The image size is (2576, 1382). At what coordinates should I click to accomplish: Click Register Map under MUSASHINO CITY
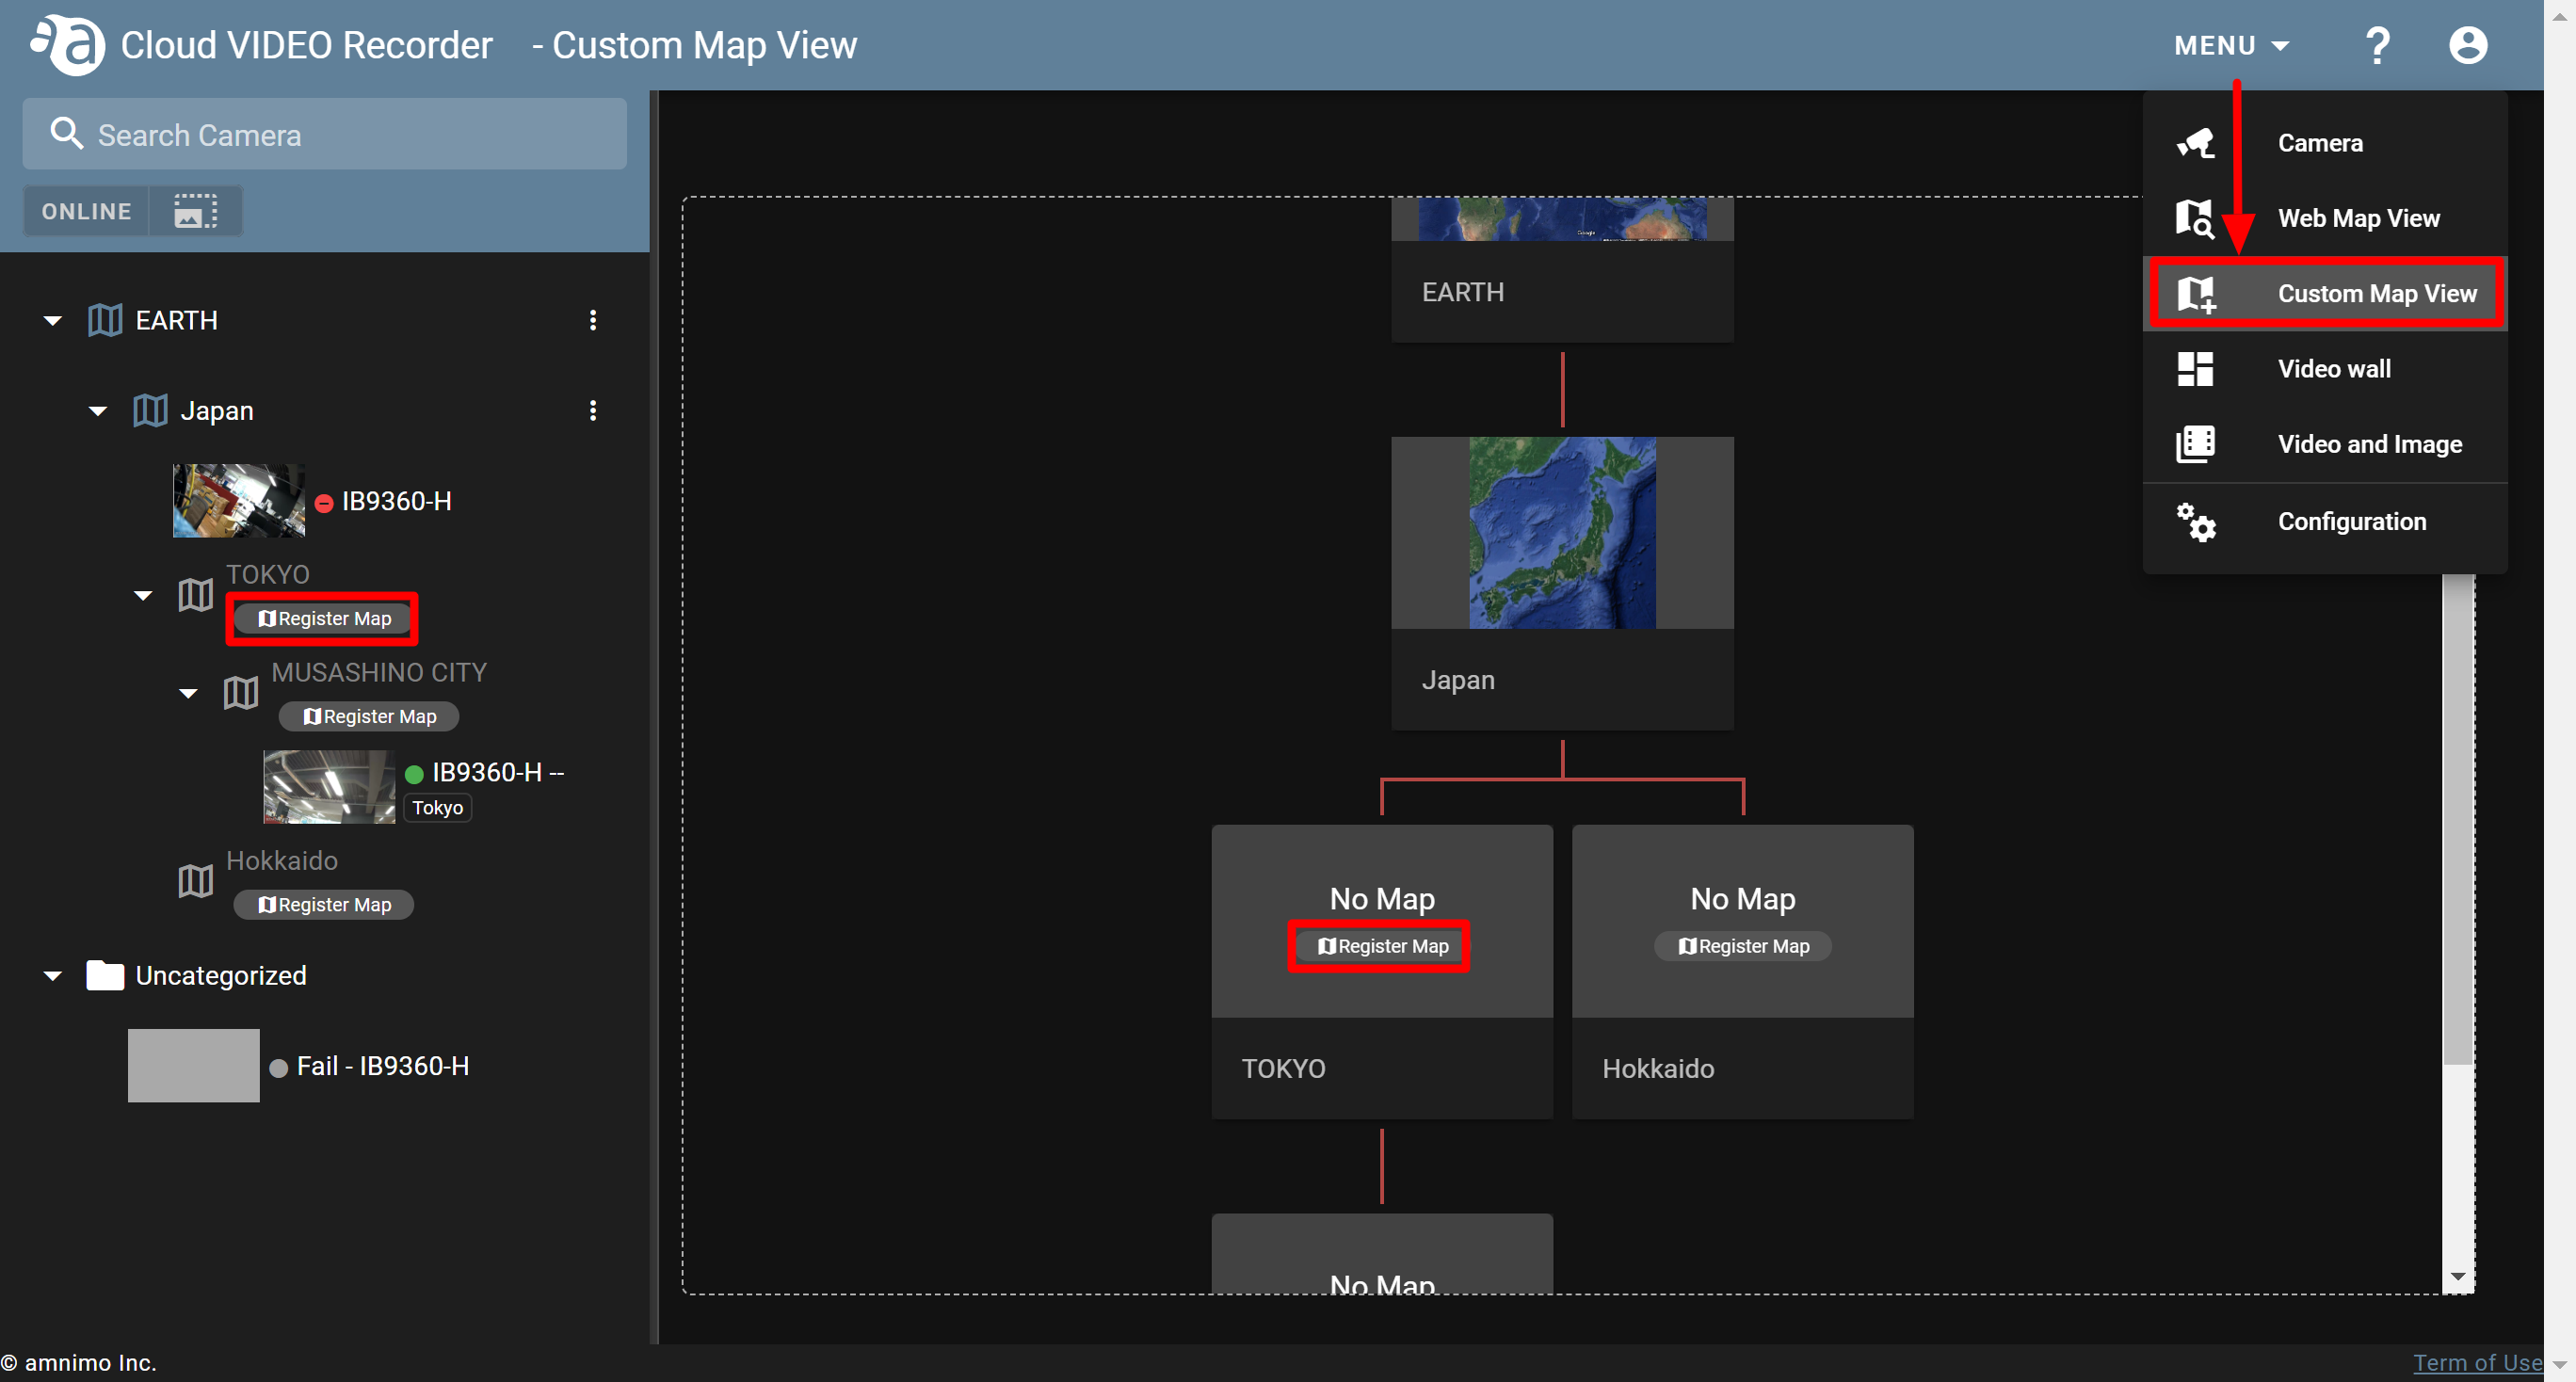click(x=368, y=716)
